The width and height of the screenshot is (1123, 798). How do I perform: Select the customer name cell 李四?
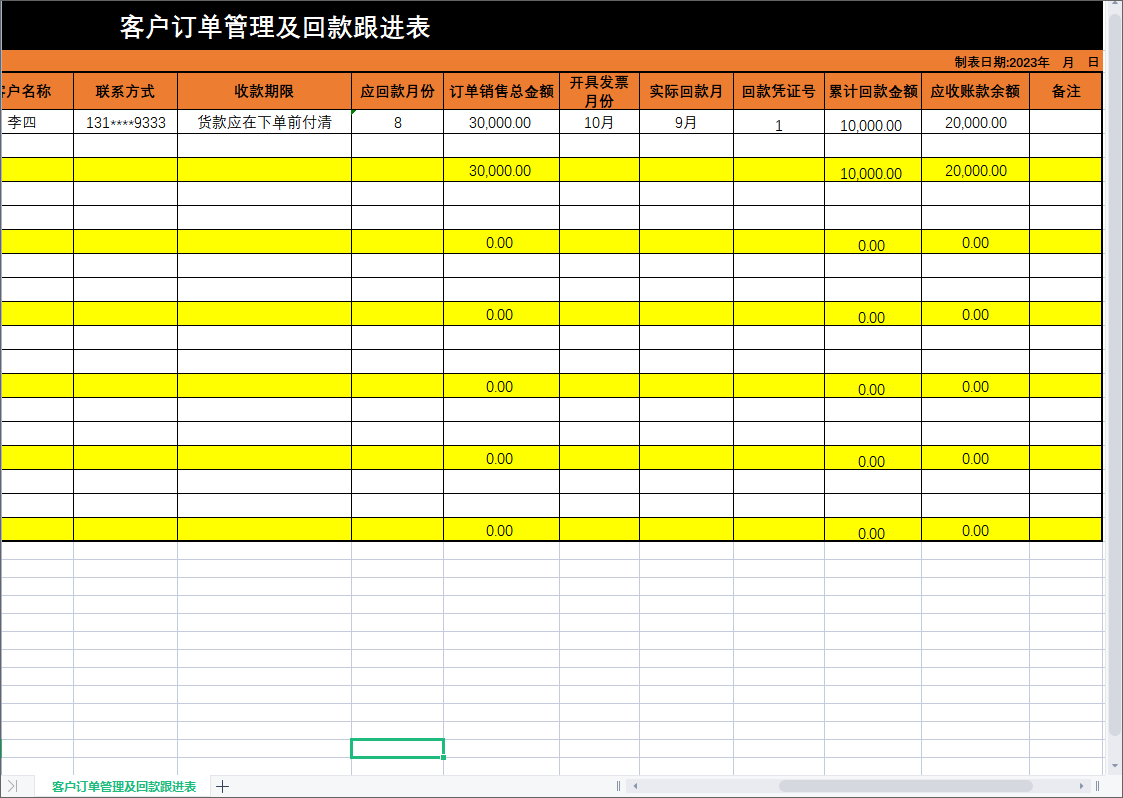click(37, 122)
